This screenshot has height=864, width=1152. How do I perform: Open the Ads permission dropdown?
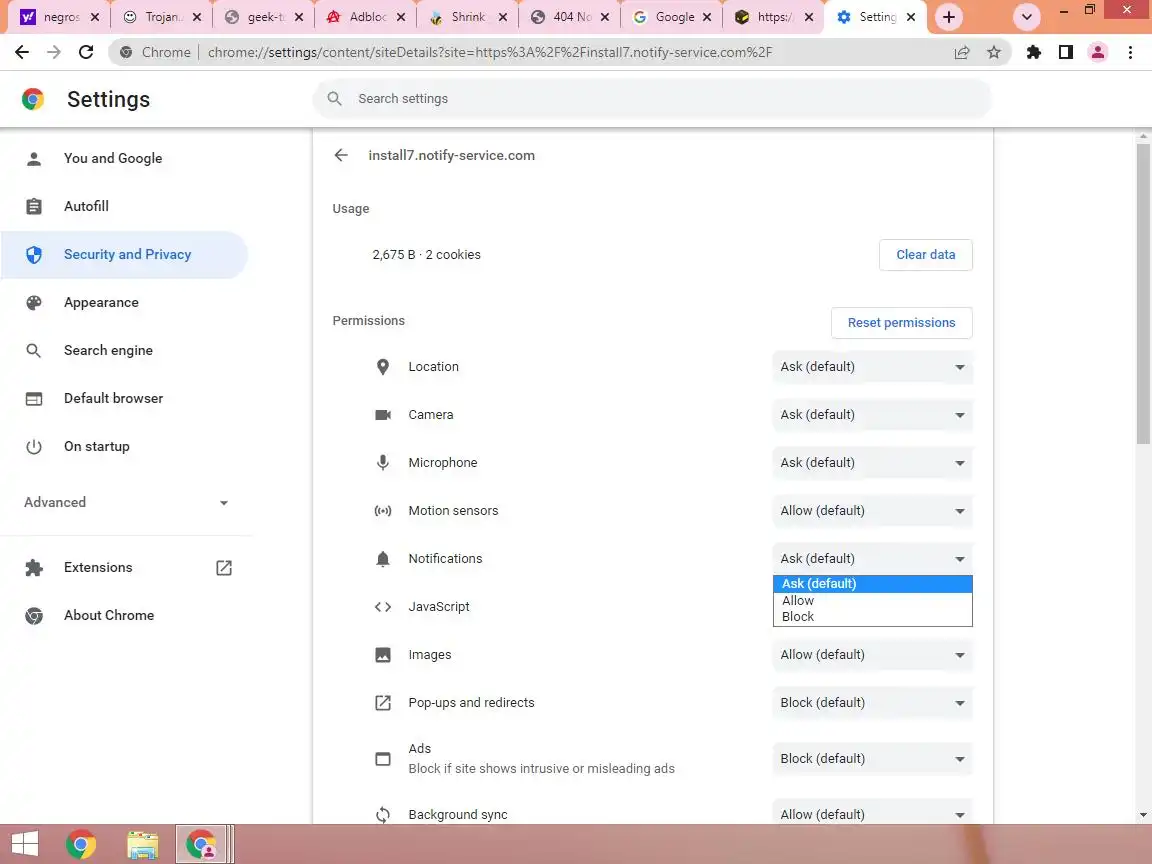point(873,759)
